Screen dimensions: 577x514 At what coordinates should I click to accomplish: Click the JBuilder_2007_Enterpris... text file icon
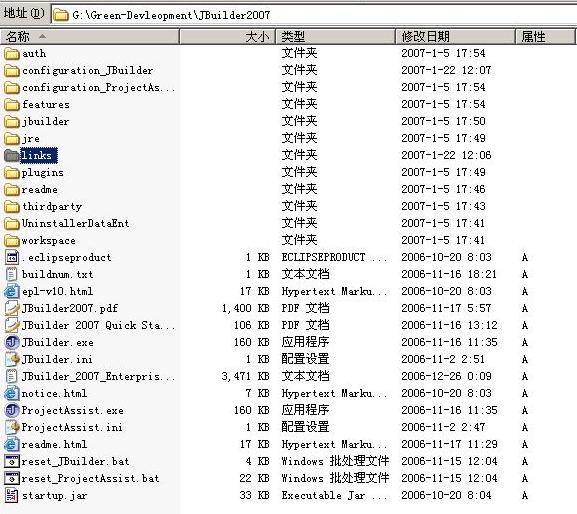(x=12, y=376)
